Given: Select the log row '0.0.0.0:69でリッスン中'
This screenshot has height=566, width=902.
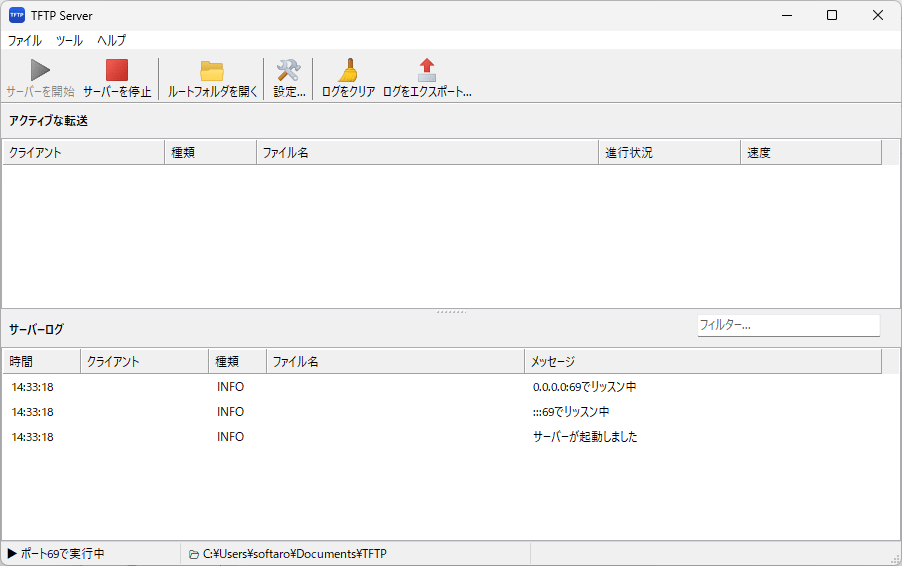Looking at the screenshot, I should pos(585,387).
